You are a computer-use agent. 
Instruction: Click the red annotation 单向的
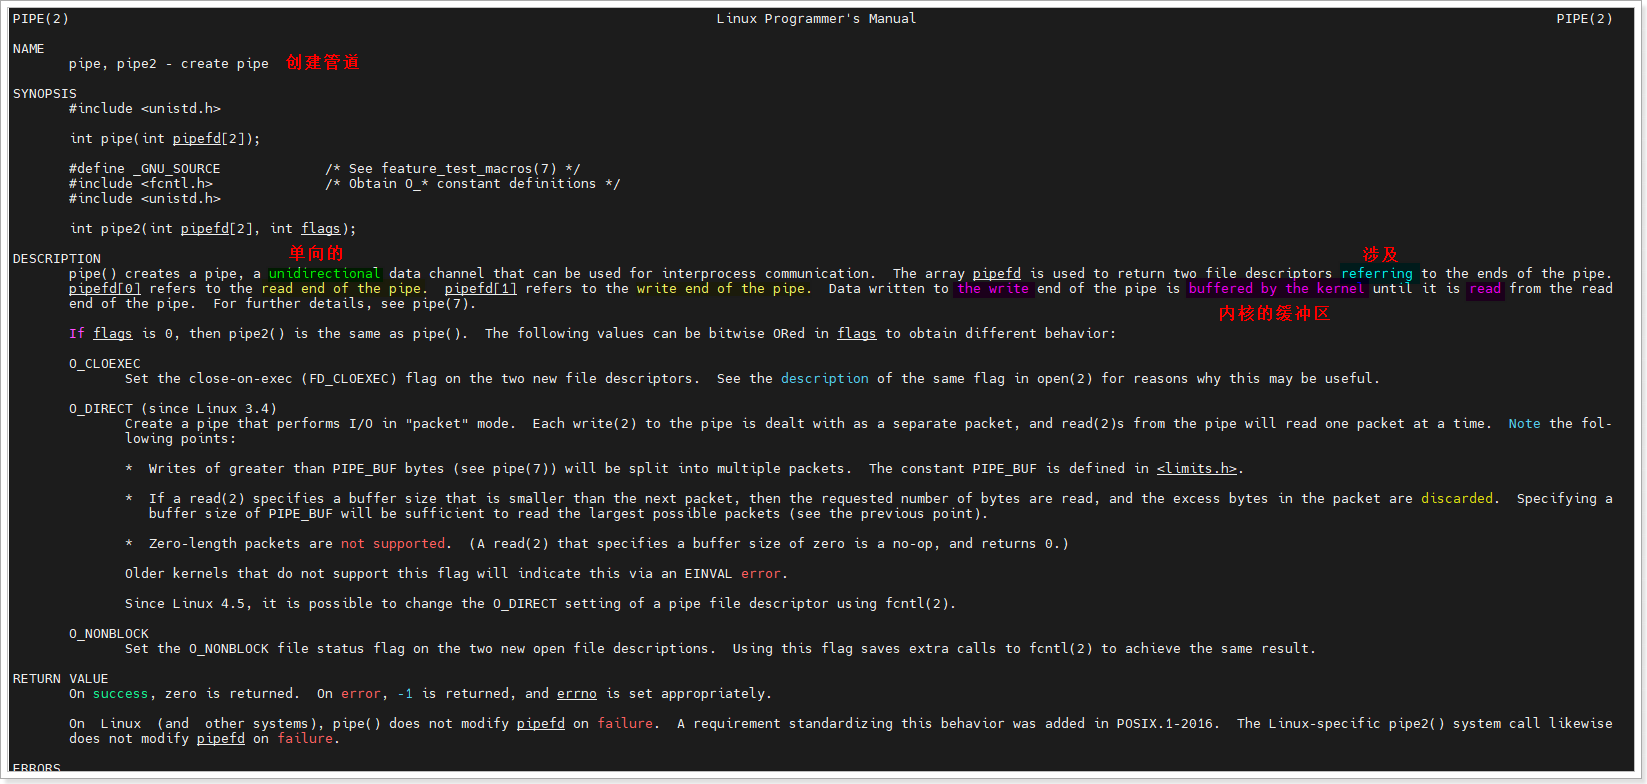(x=316, y=253)
